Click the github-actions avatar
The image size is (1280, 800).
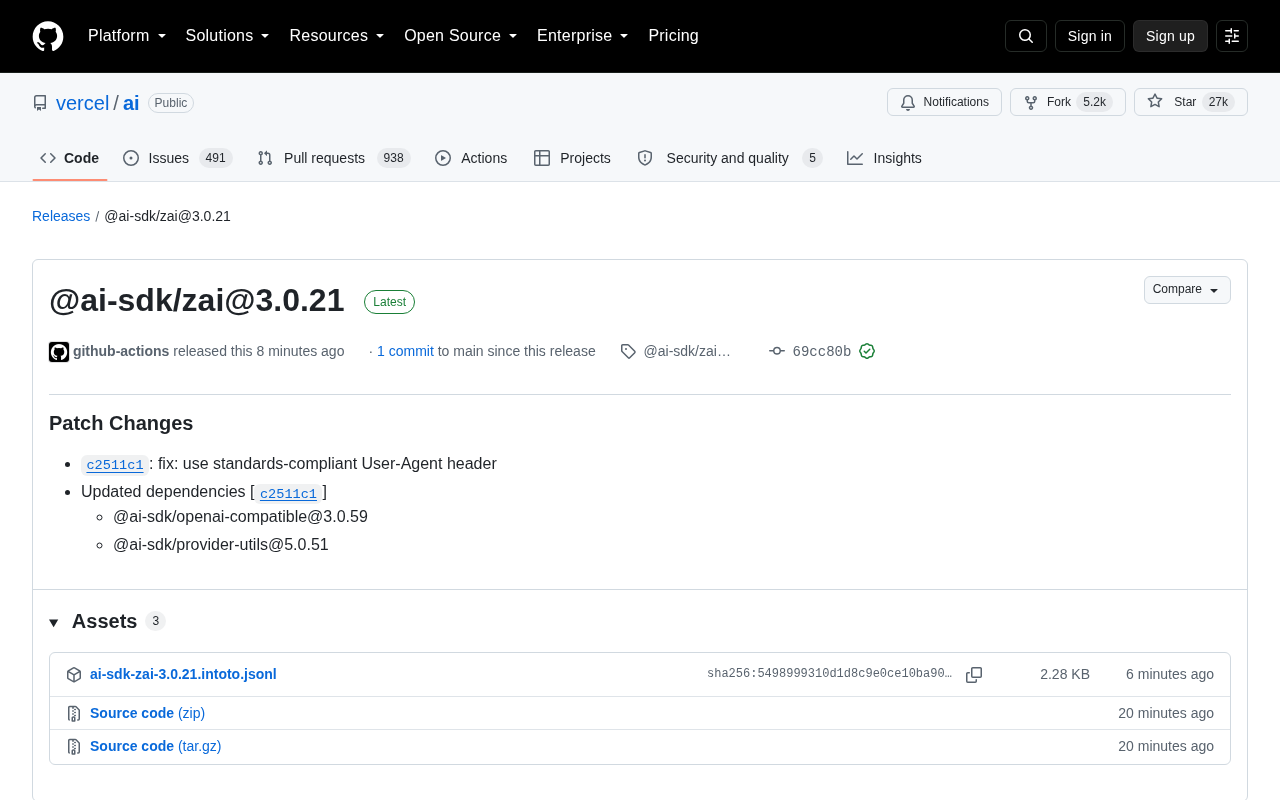tap(59, 352)
